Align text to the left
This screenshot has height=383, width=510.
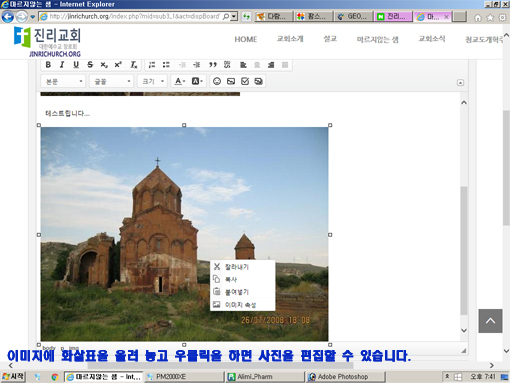243,65
